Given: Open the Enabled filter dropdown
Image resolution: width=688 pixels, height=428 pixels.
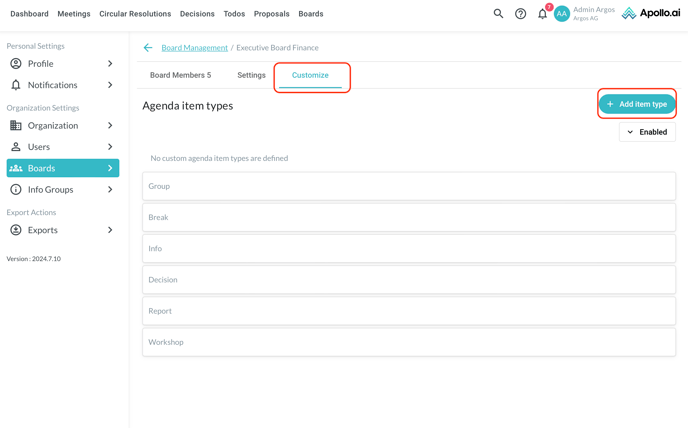Looking at the screenshot, I should pos(647,132).
